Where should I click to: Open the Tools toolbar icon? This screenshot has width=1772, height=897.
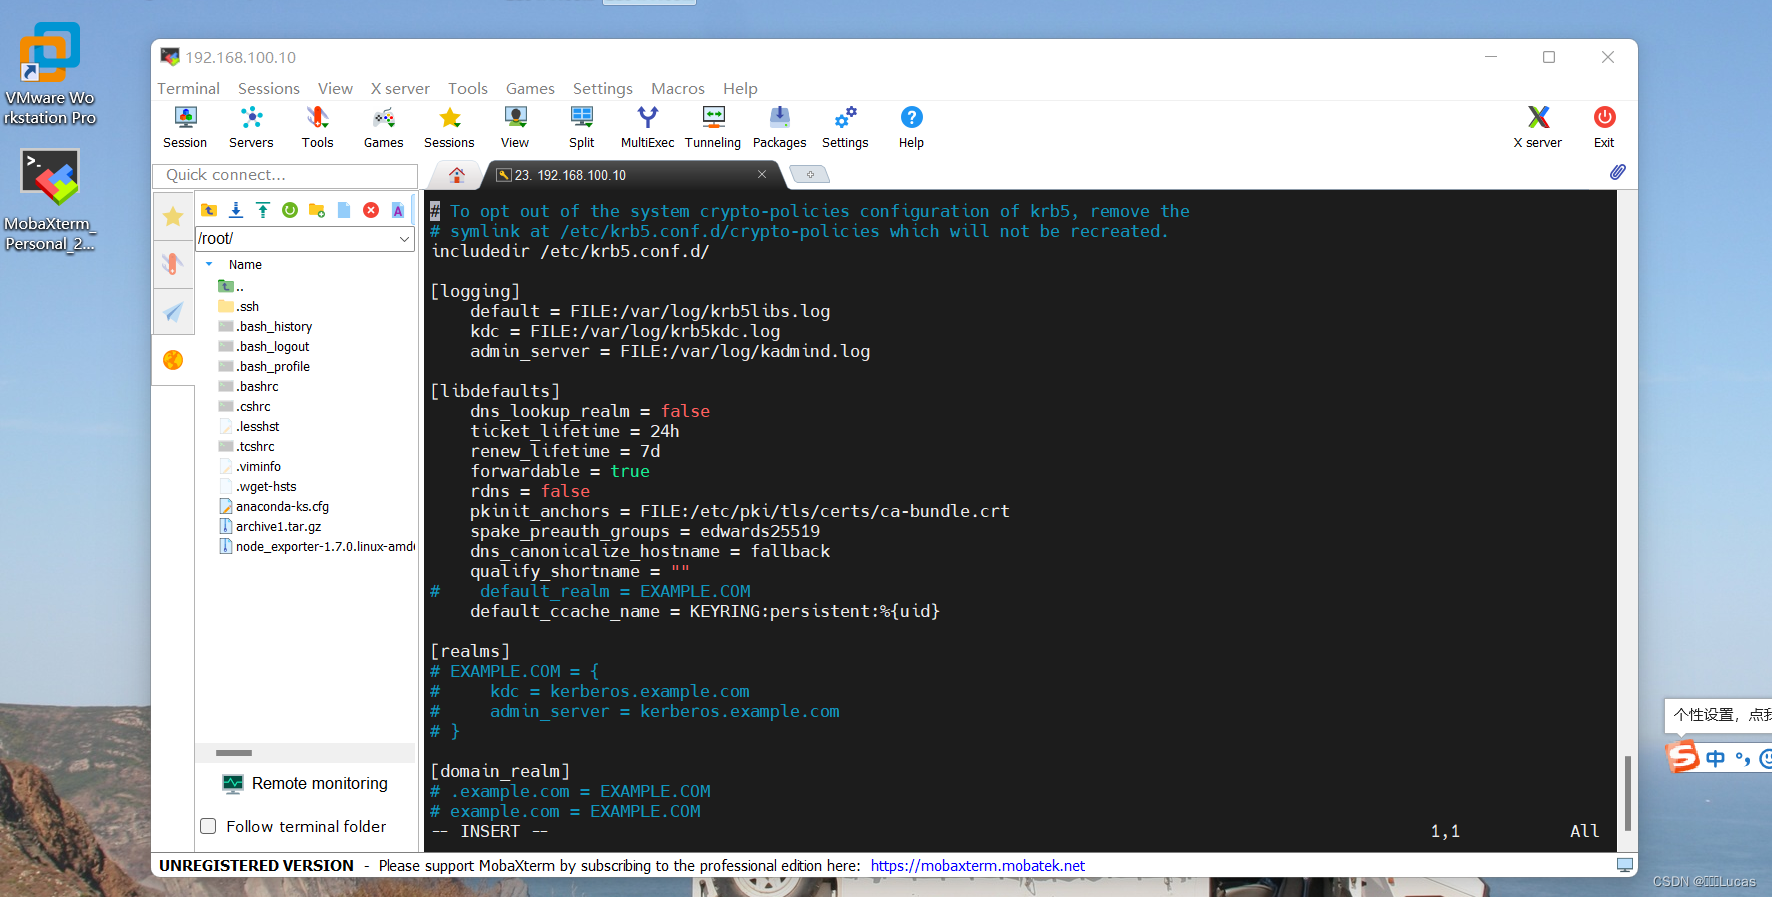point(317,127)
